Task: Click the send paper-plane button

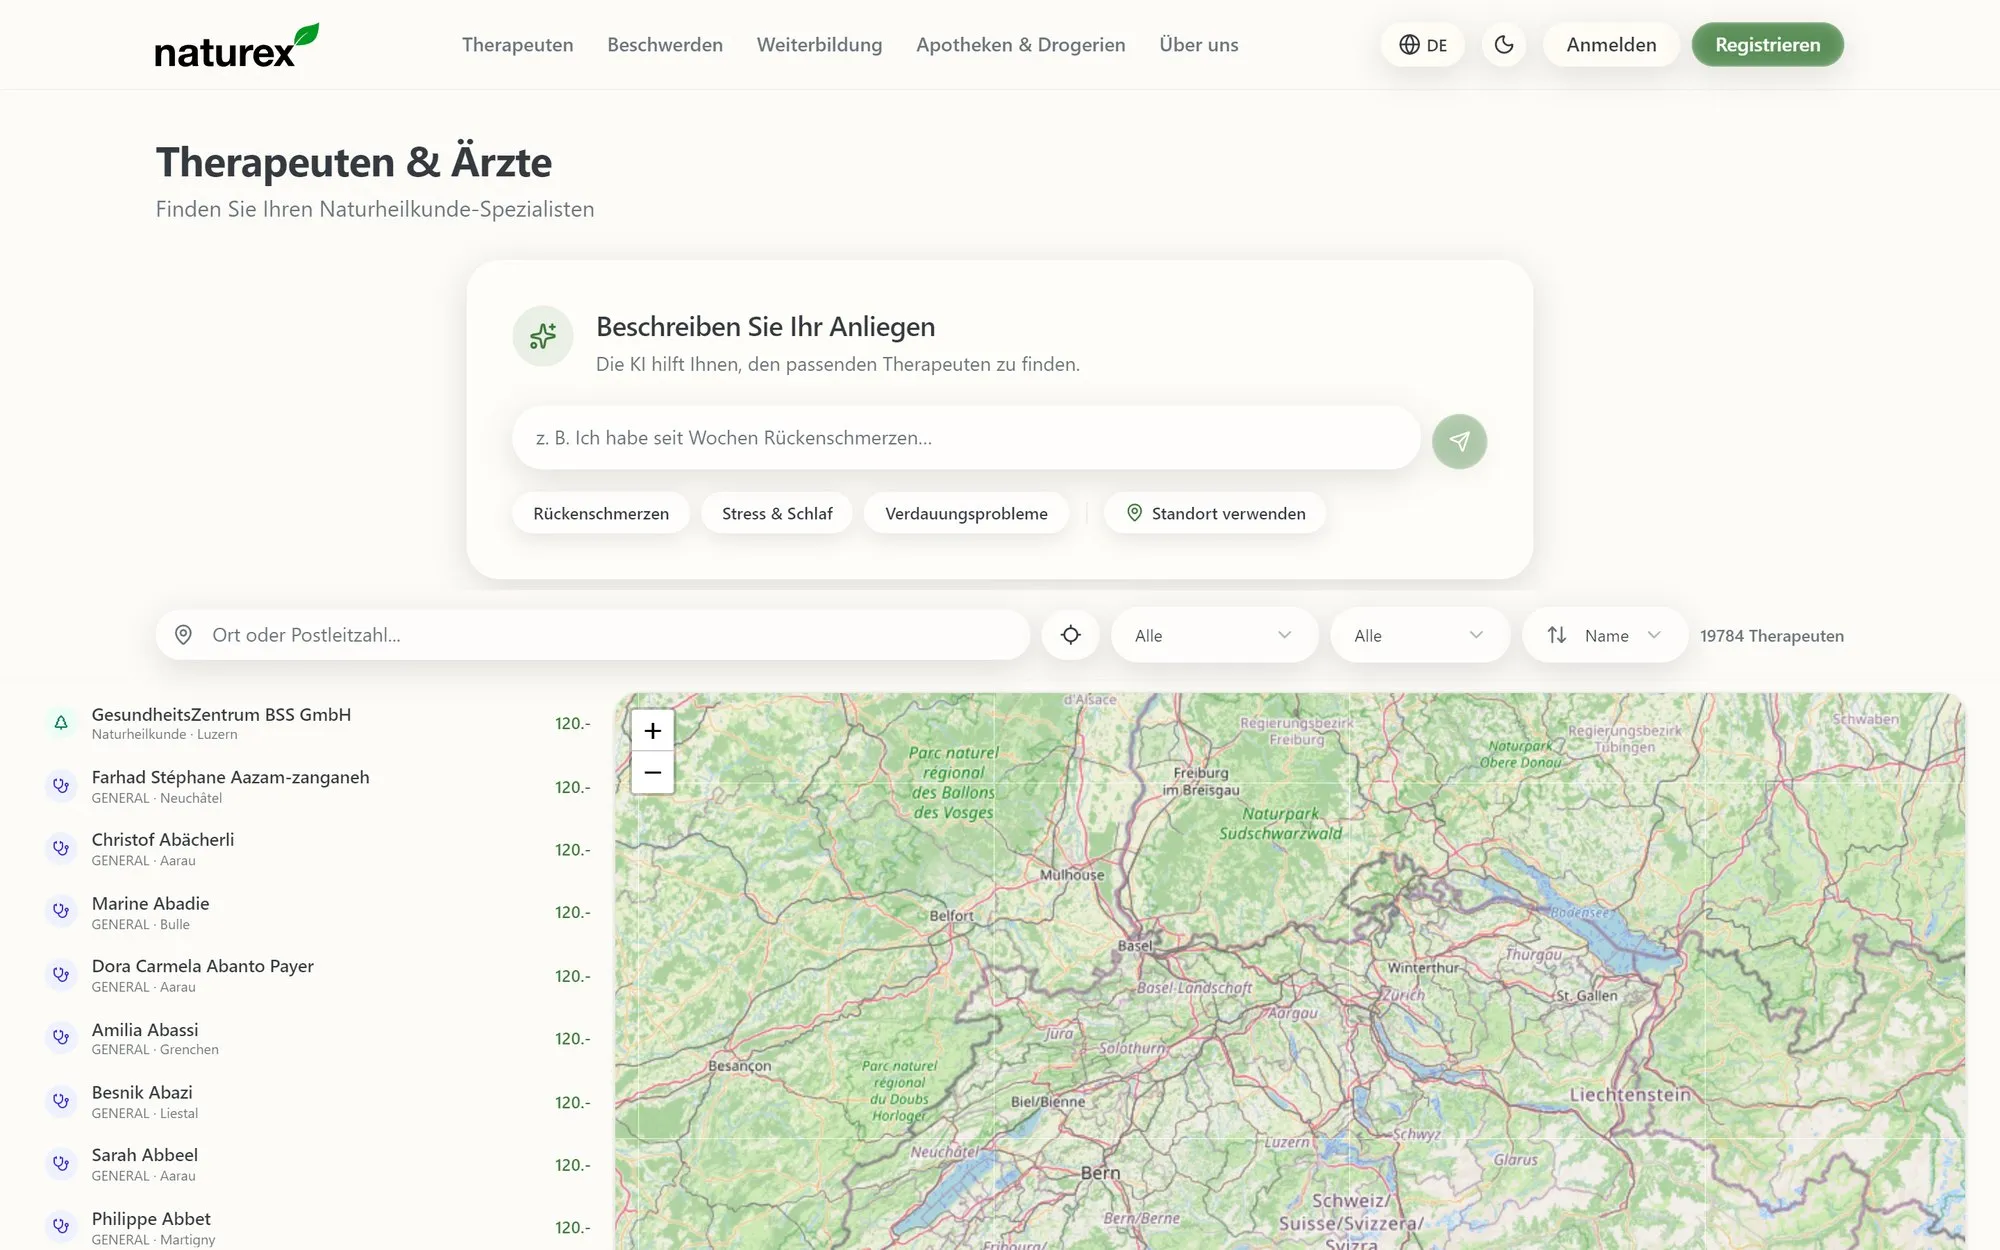Action: pos(1459,441)
